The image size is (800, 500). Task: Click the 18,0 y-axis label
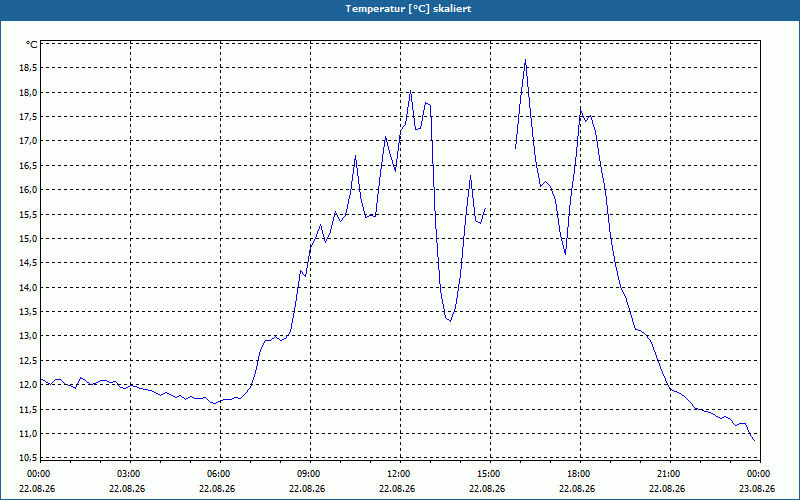point(29,92)
